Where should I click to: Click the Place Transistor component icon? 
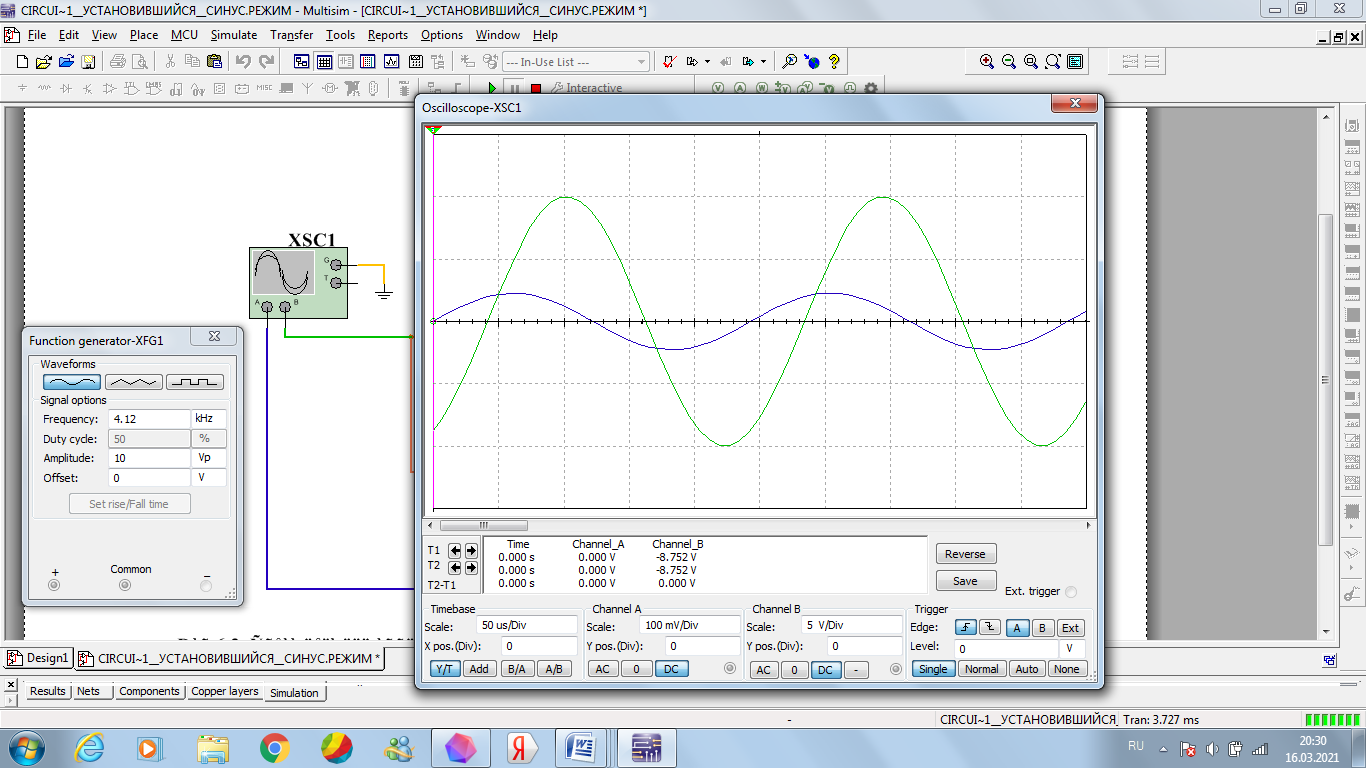(x=88, y=88)
